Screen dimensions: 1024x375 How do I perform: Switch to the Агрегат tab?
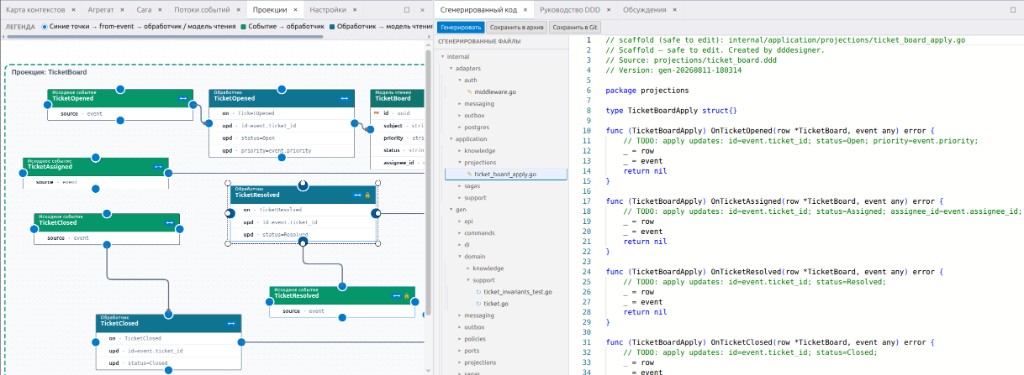(x=101, y=10)
